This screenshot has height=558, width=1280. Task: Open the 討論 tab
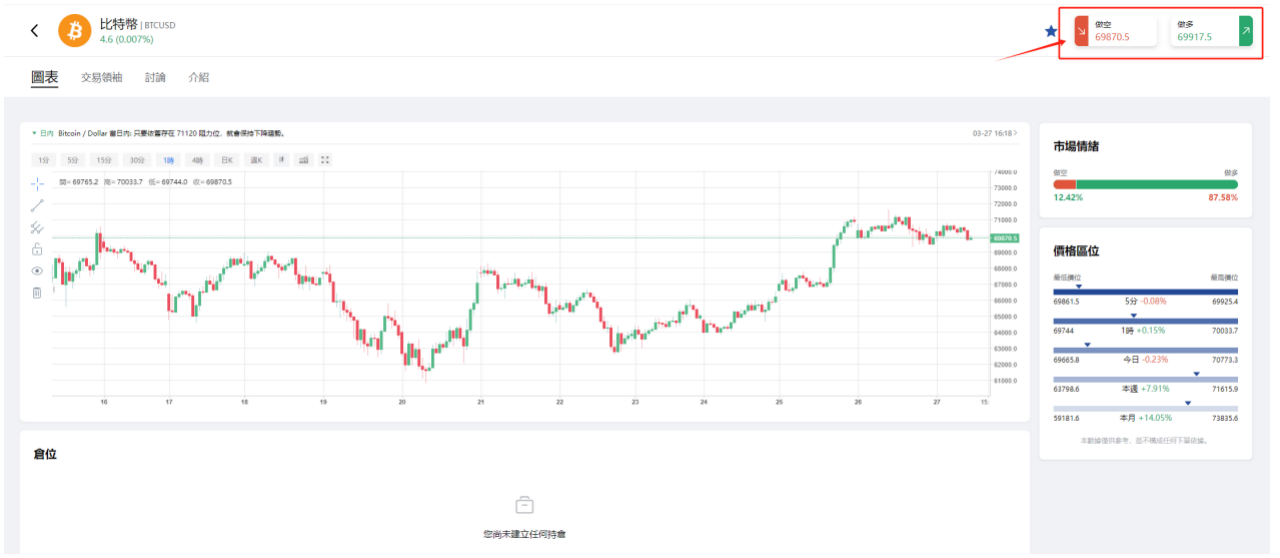click(x=155, y=77)
